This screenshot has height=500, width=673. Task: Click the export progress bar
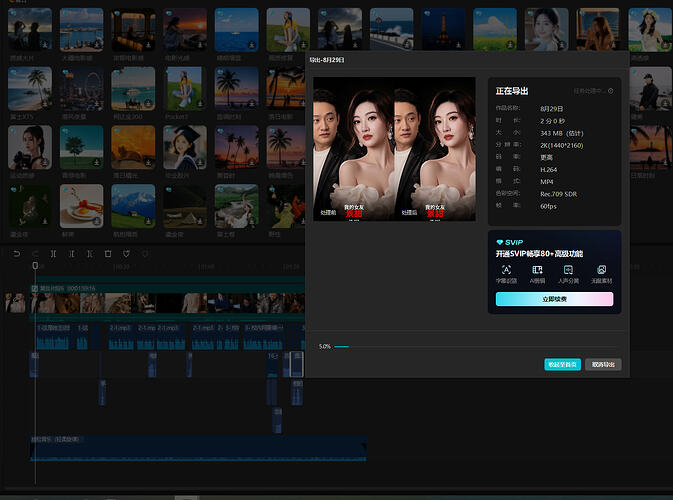(x=476, y=346)
